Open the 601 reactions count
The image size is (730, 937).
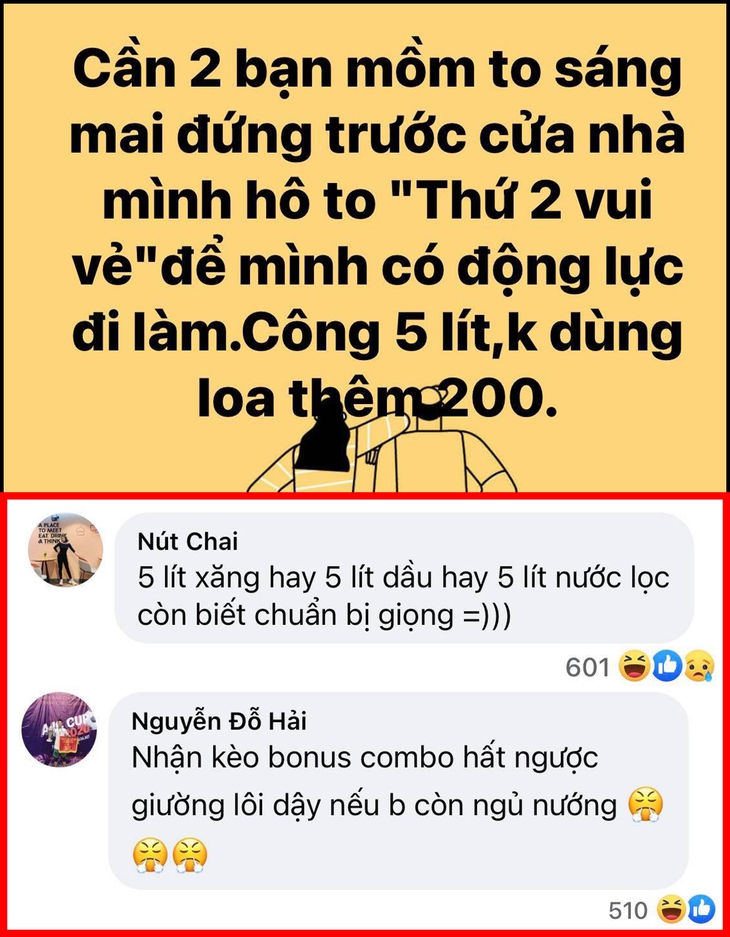coord(588,667)
